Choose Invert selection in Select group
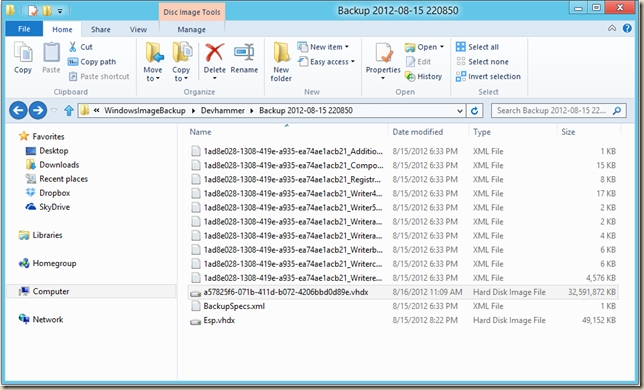The height and width of the screenshot is (390, 644). click(x=488, y=76)
